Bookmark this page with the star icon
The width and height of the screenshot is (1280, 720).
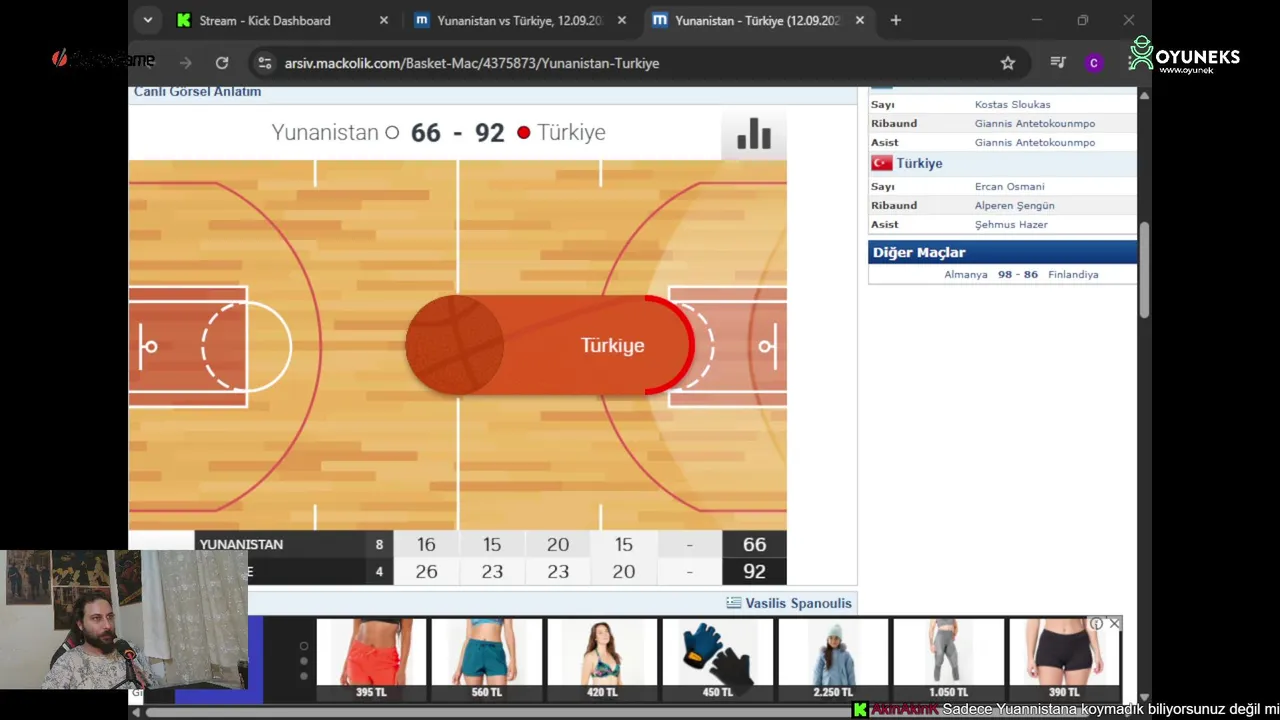tap(1008, 63)
